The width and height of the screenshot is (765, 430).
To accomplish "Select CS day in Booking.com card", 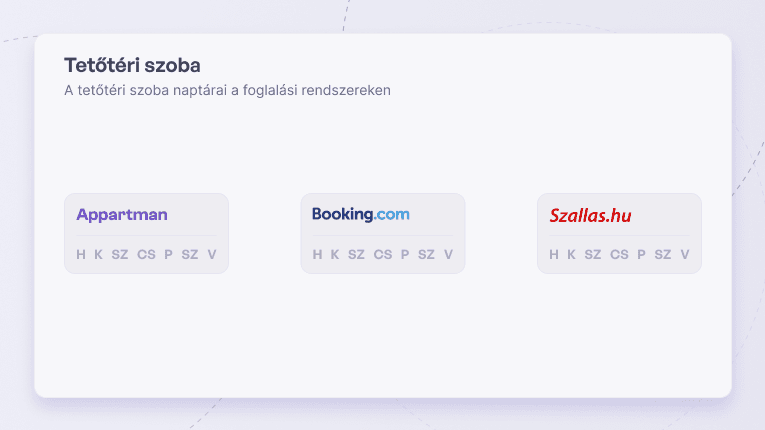I will coord(383,255).
